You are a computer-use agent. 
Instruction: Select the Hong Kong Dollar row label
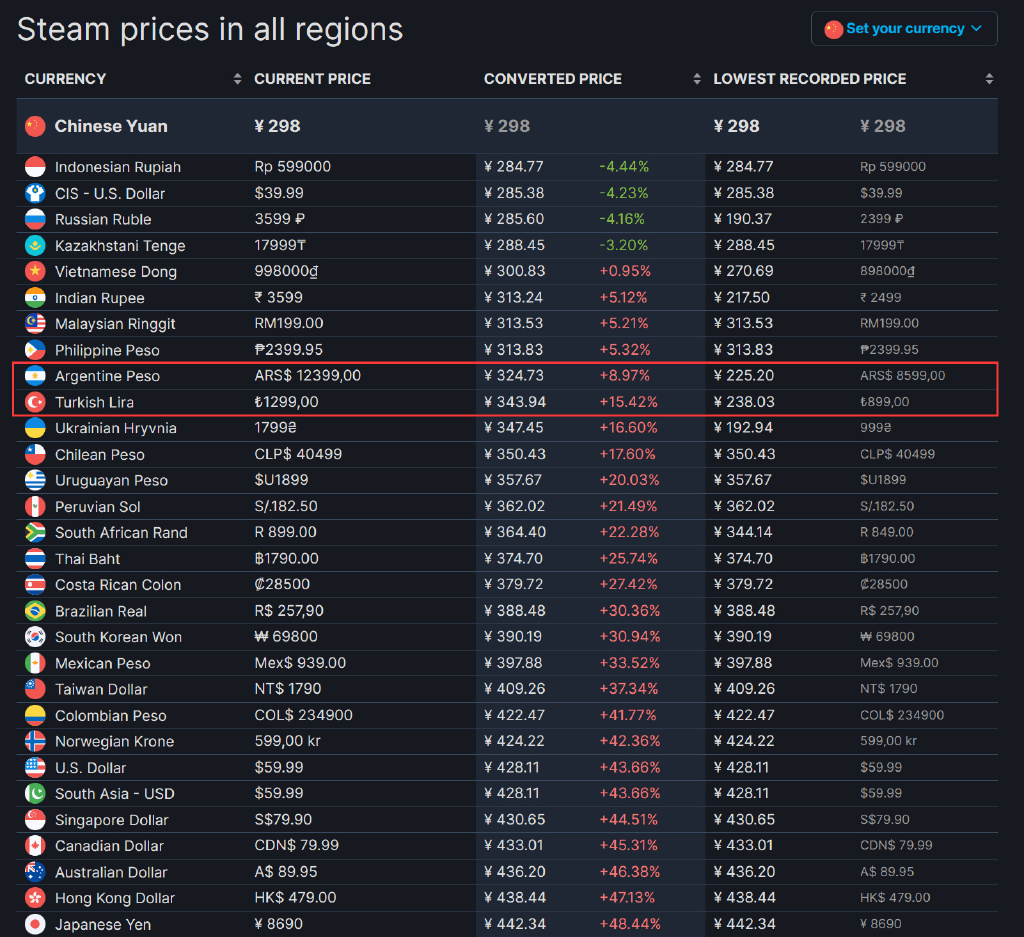[x=115, y=898]
